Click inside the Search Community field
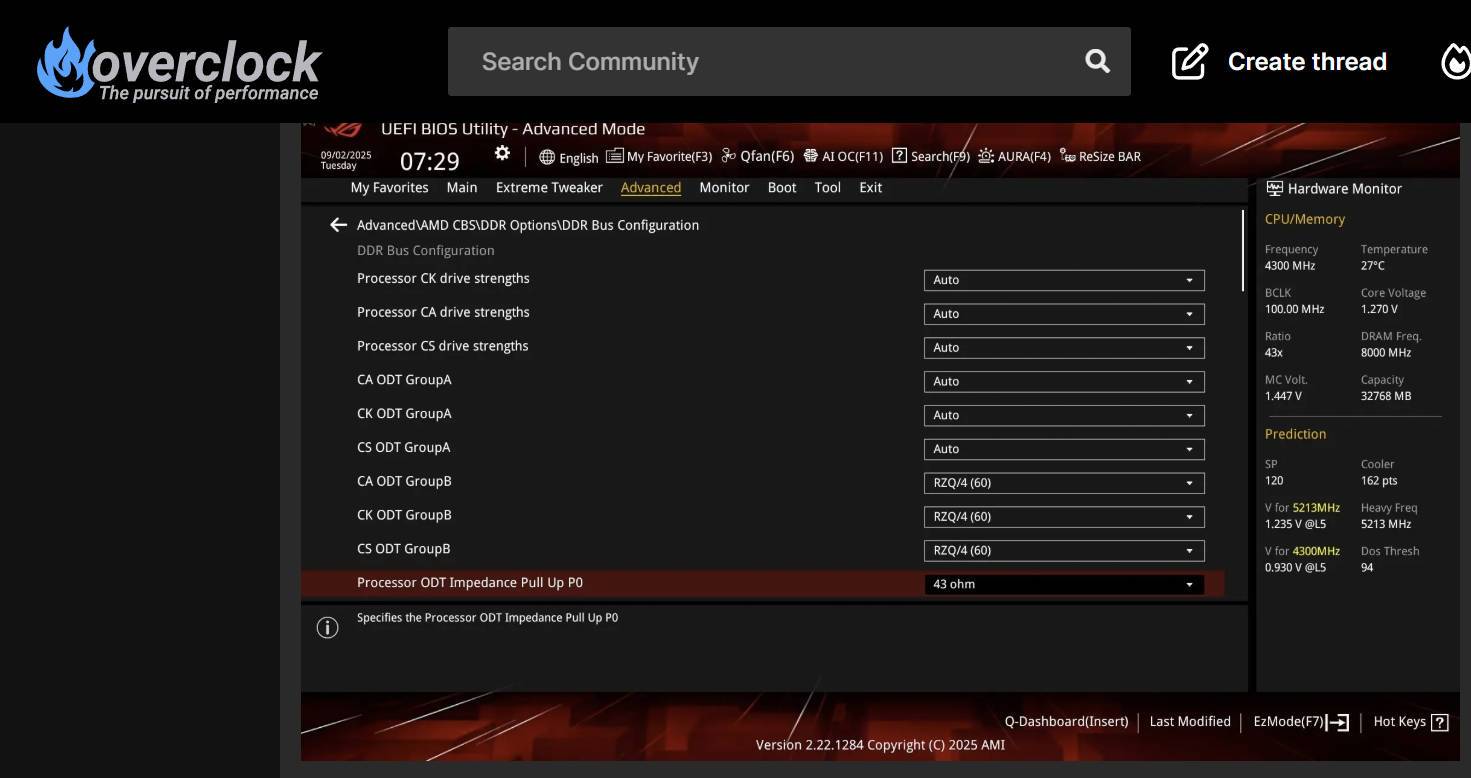The height and width of the screenshot is (778, 1471). tap(700, 61)
